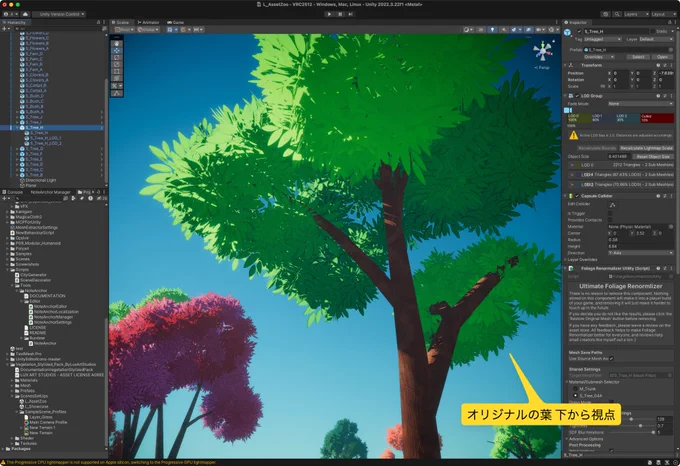Open the Layout dropdown in top bar

[x=664, y=14]
